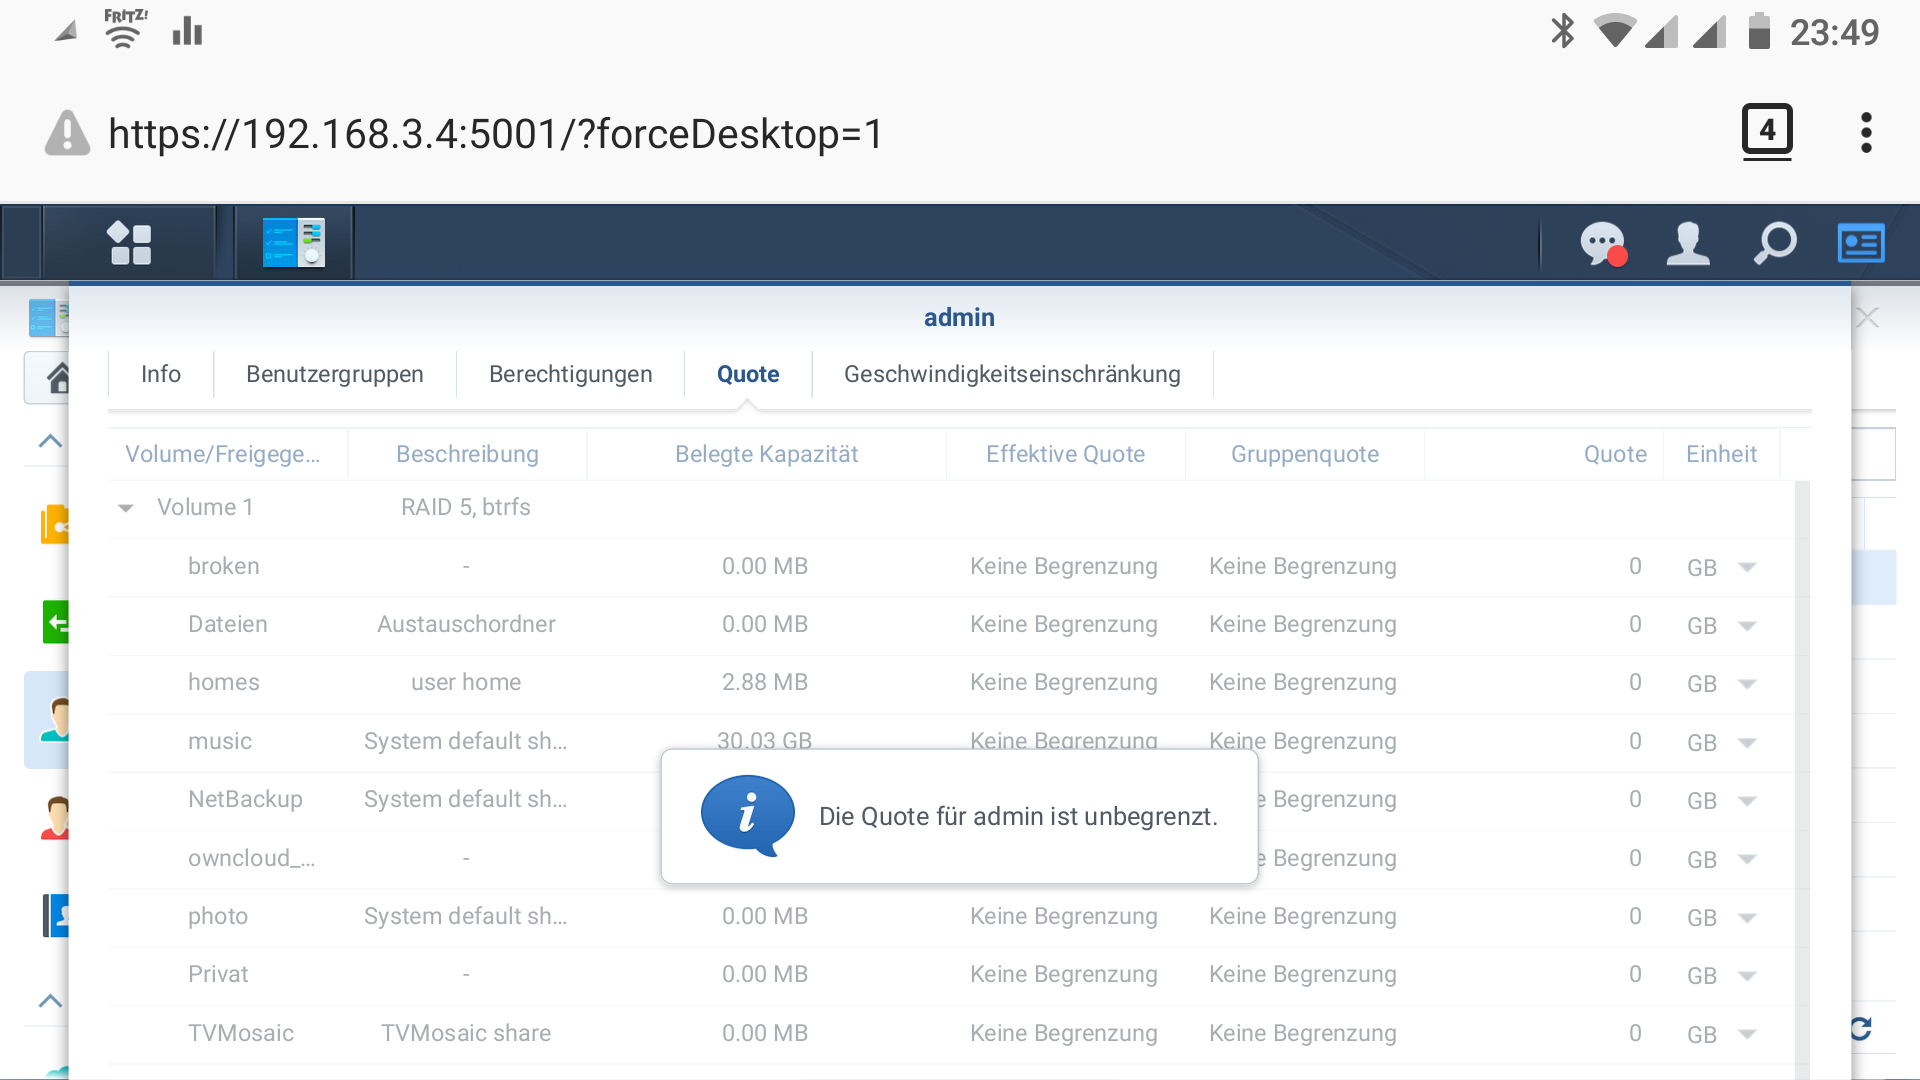
Task: Click the Quote value for homes
Action: (x=1635, y=682)
